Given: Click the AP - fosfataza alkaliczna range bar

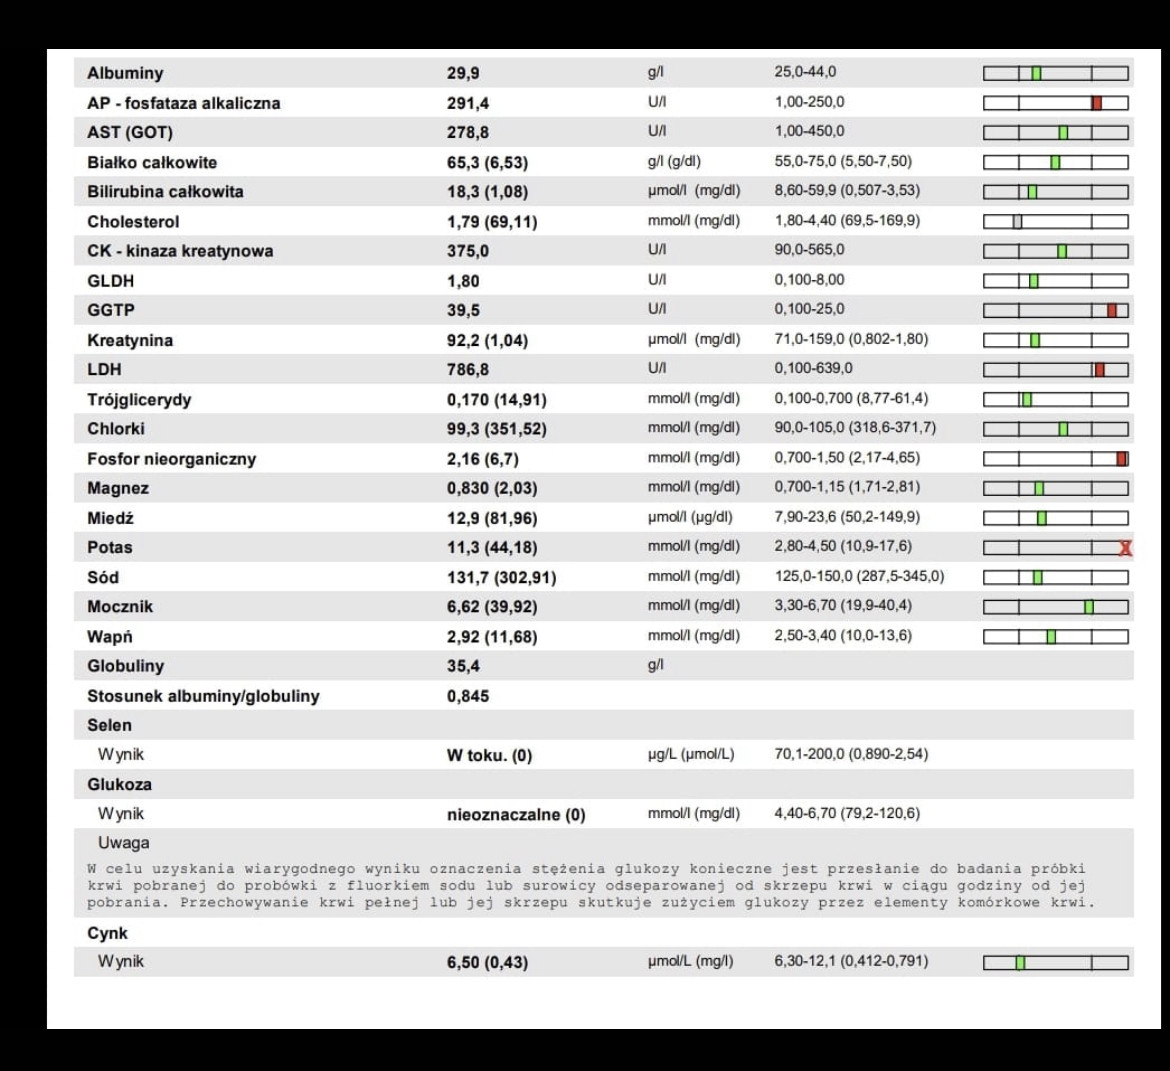Looking at the screenshot, I should (x=1056, y=103).
